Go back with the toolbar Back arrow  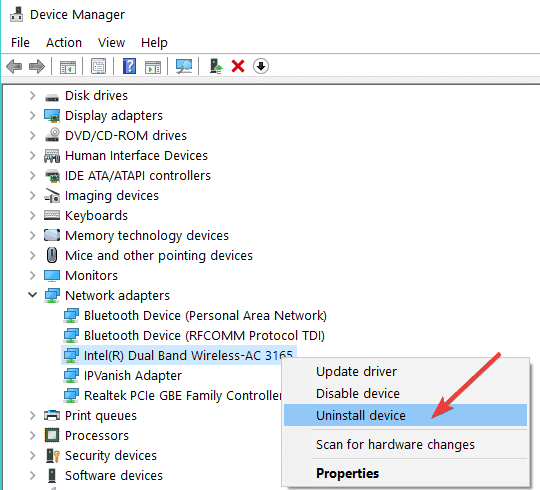click(14, 66)
